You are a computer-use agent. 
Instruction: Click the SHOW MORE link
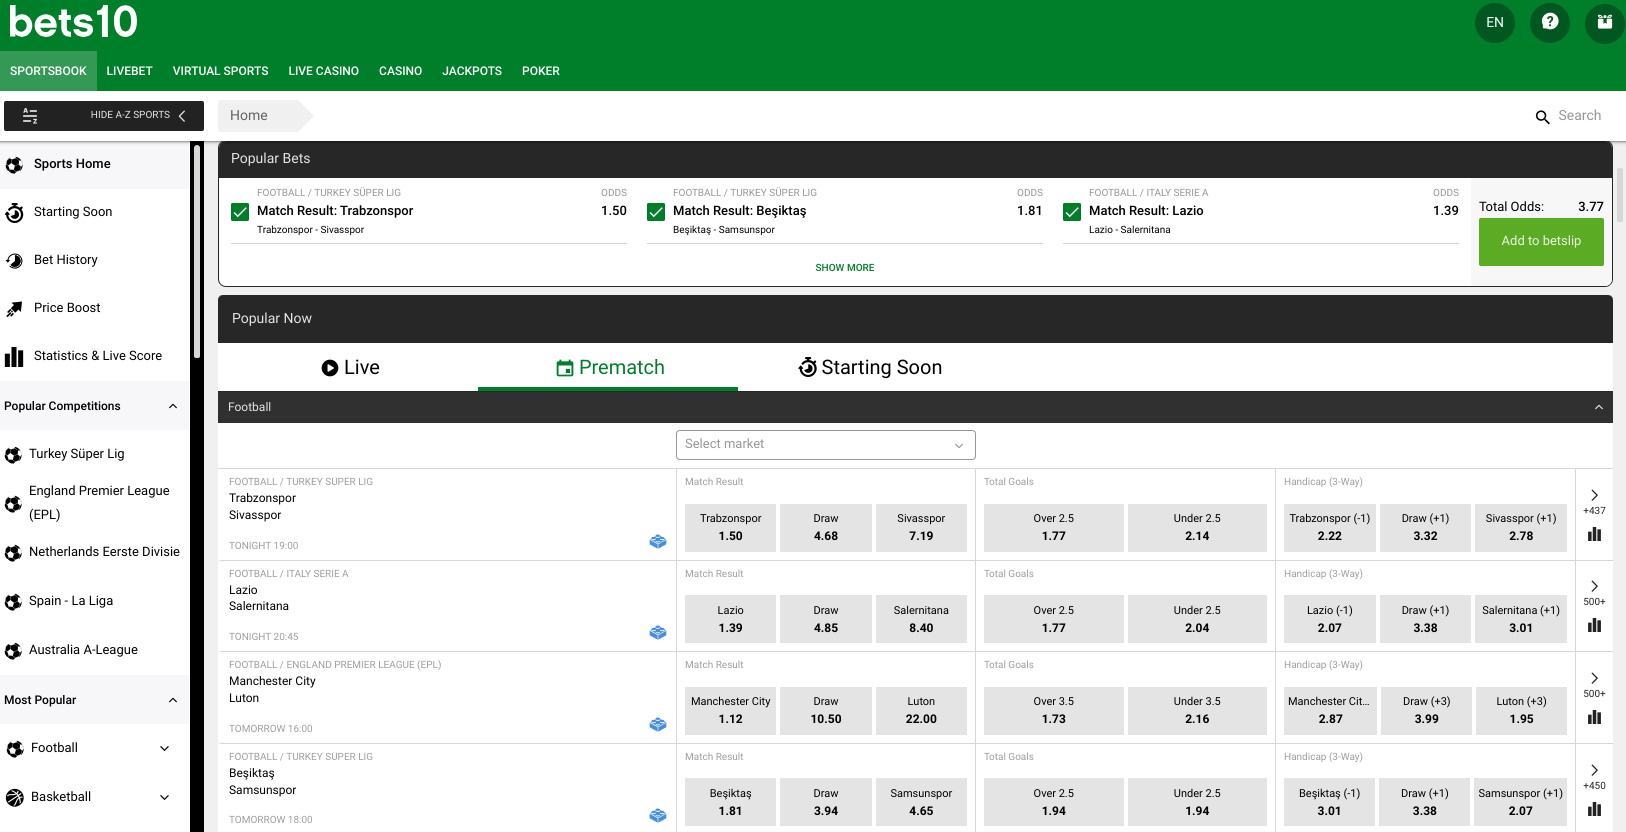[844, 268]
